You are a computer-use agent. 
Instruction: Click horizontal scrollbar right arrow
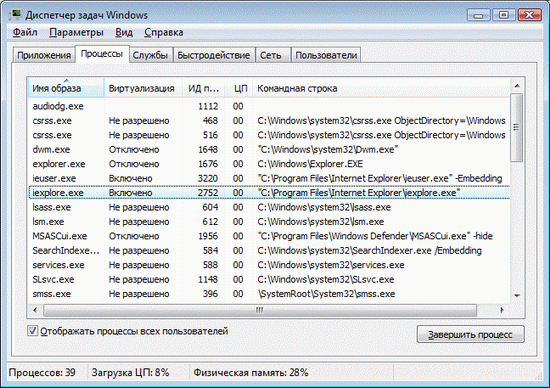(502, 310)
